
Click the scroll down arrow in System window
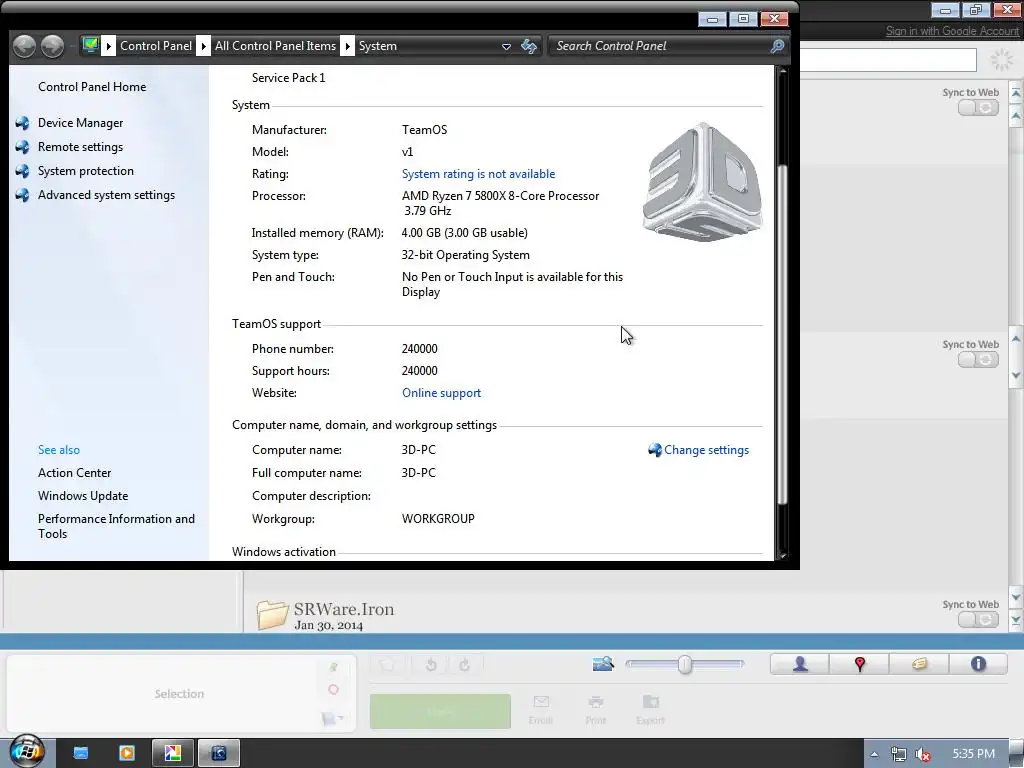point(782,554)
